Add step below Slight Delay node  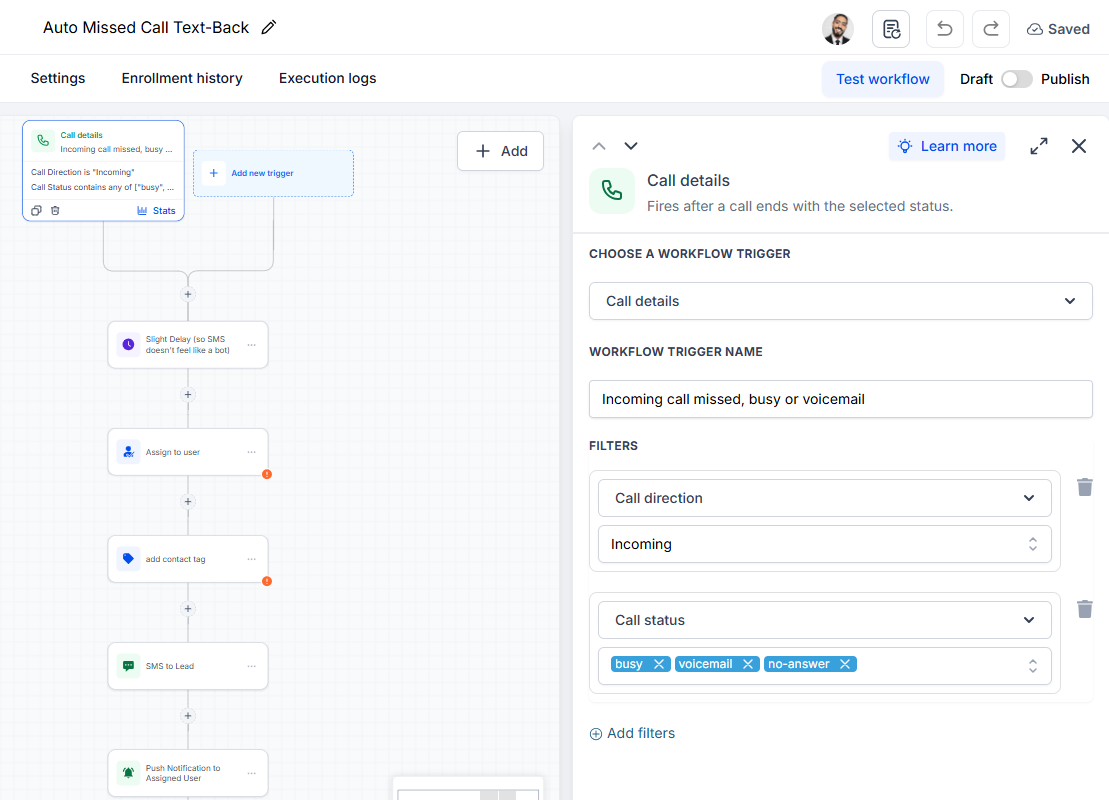pos(187,395)
